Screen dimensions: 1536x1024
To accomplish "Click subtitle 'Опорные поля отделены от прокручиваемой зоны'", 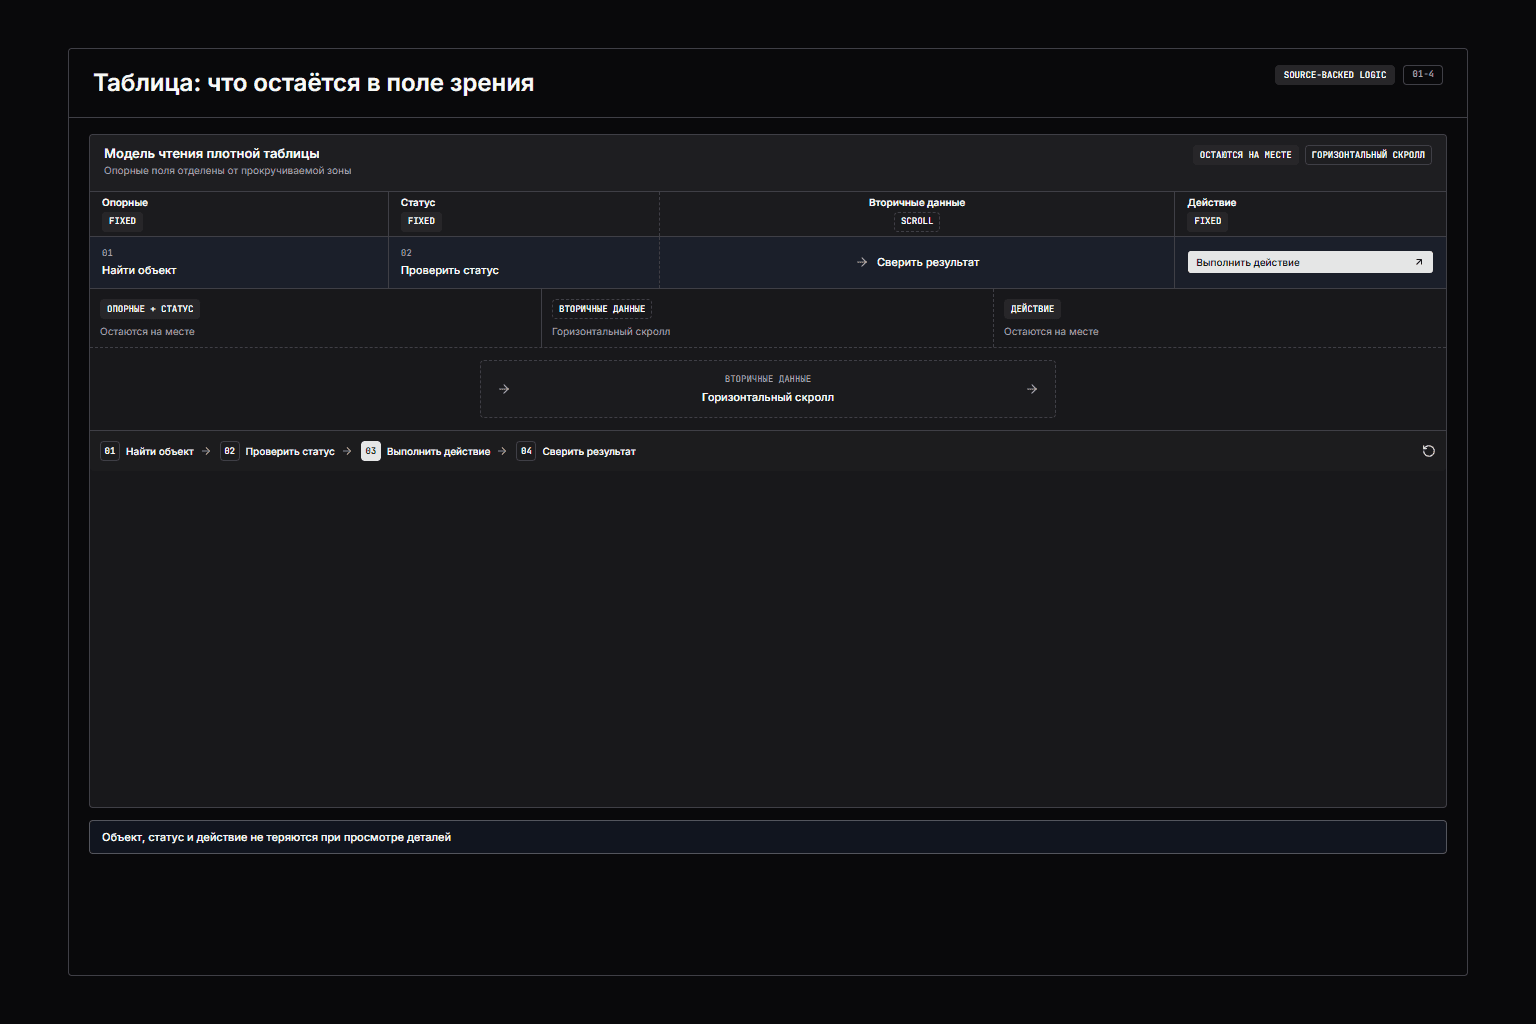I will pos(228,171).
